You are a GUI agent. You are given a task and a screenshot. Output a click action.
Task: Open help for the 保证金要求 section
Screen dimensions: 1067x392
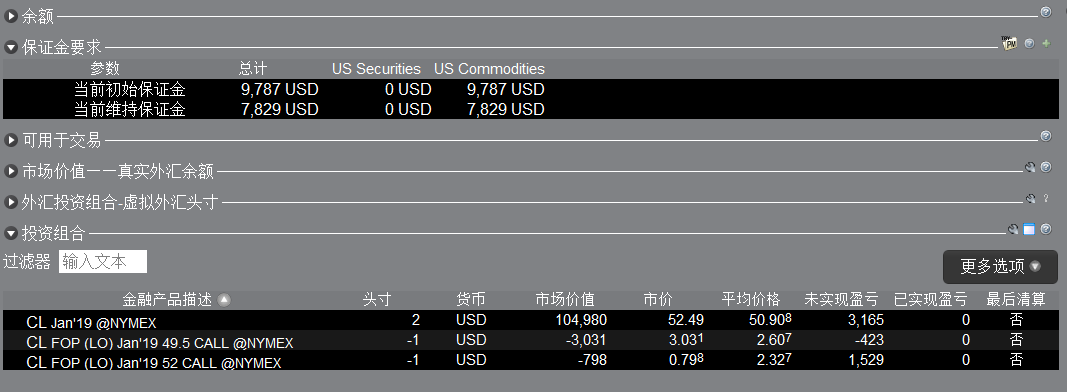1030,44
